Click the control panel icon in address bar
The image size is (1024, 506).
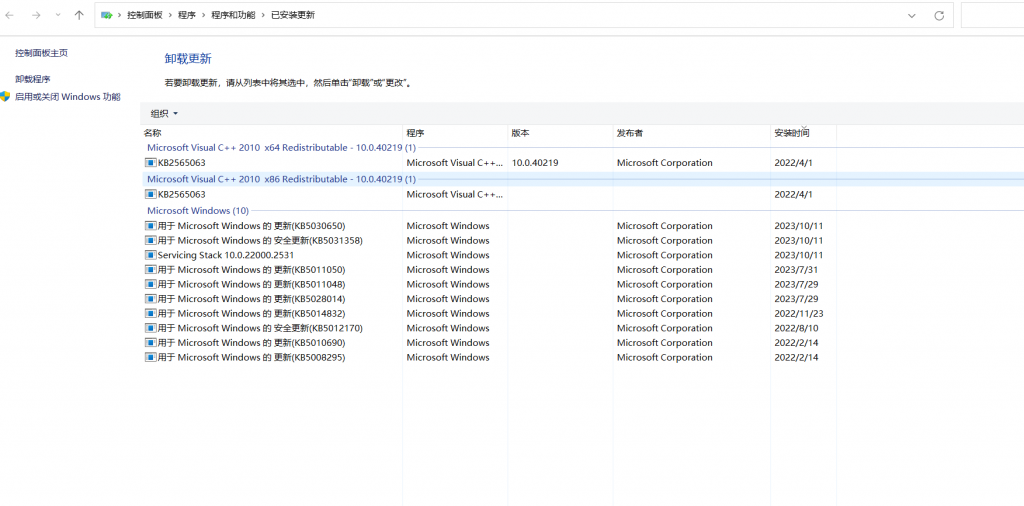click(107, 16)
